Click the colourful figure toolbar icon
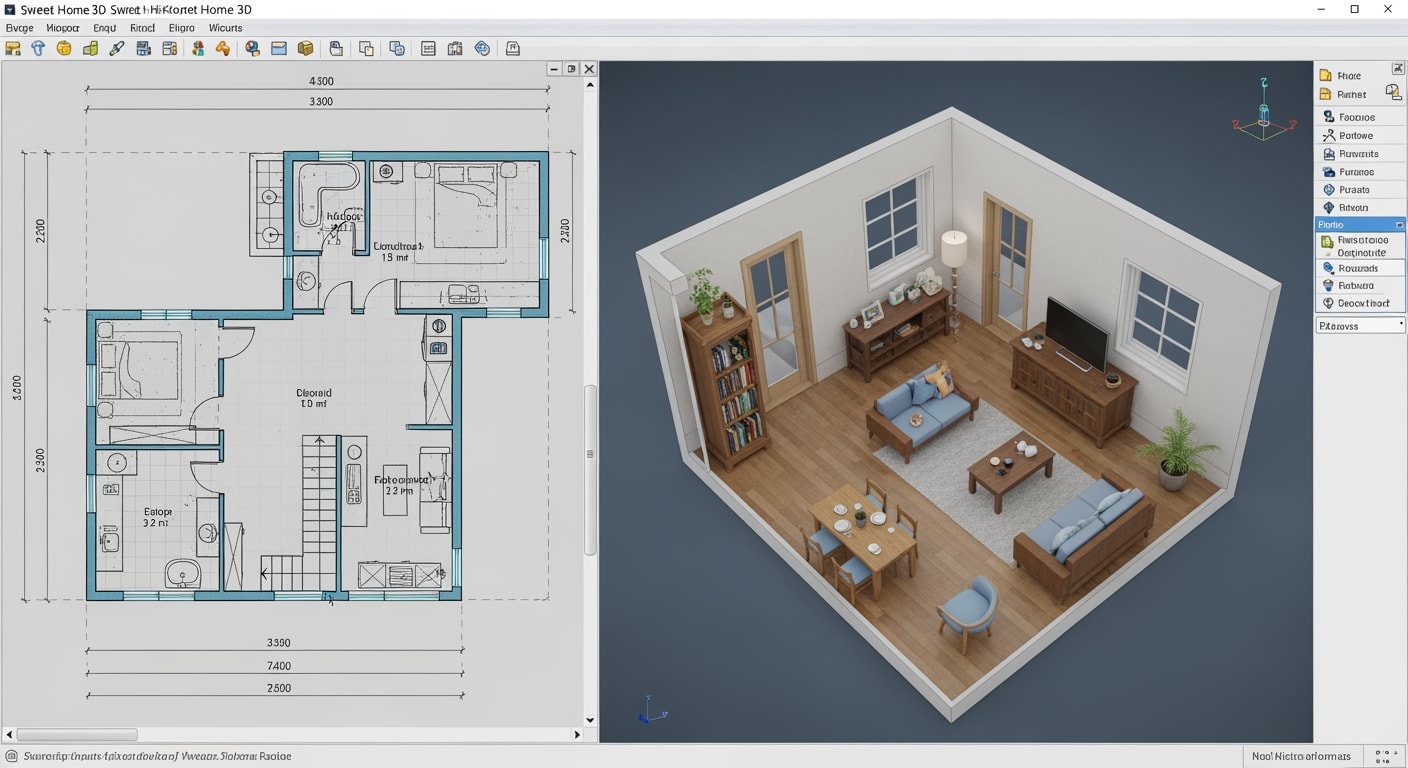The image size is (1408, 768). tap(197, 48)
